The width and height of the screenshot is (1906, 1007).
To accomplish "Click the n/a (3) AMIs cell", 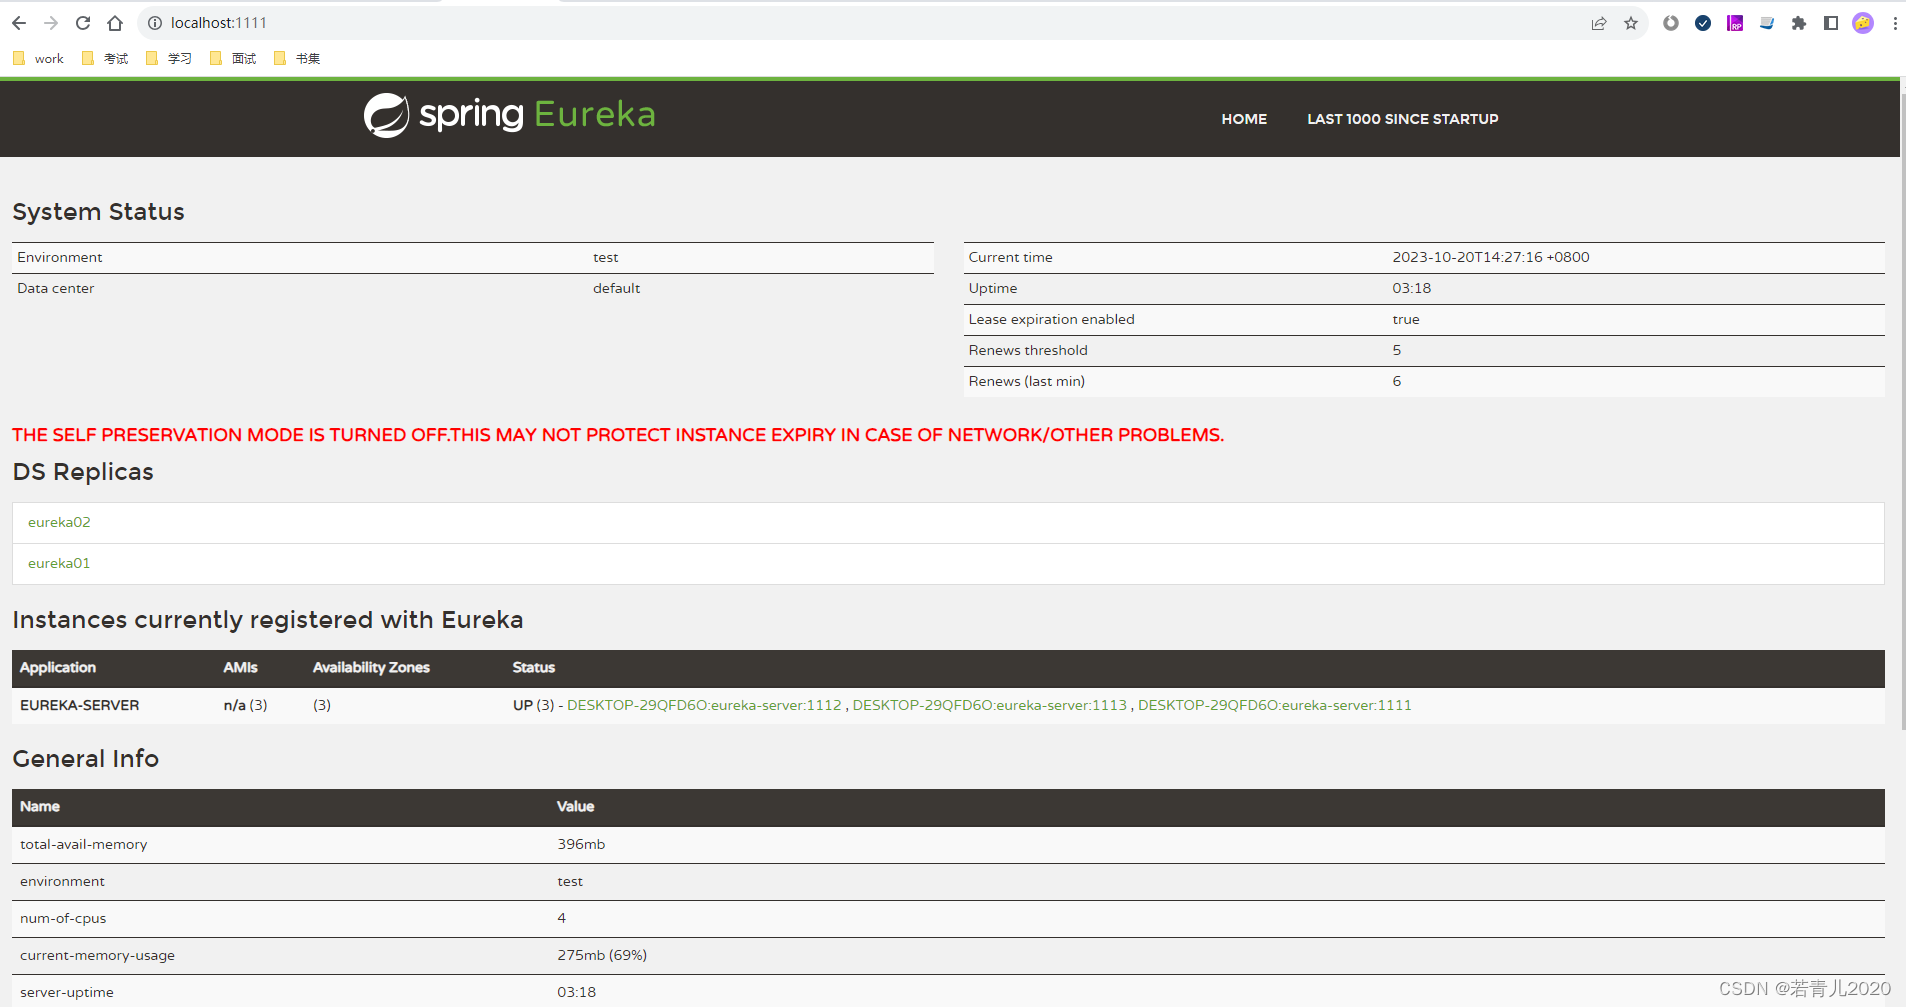I will pos(245,705).
